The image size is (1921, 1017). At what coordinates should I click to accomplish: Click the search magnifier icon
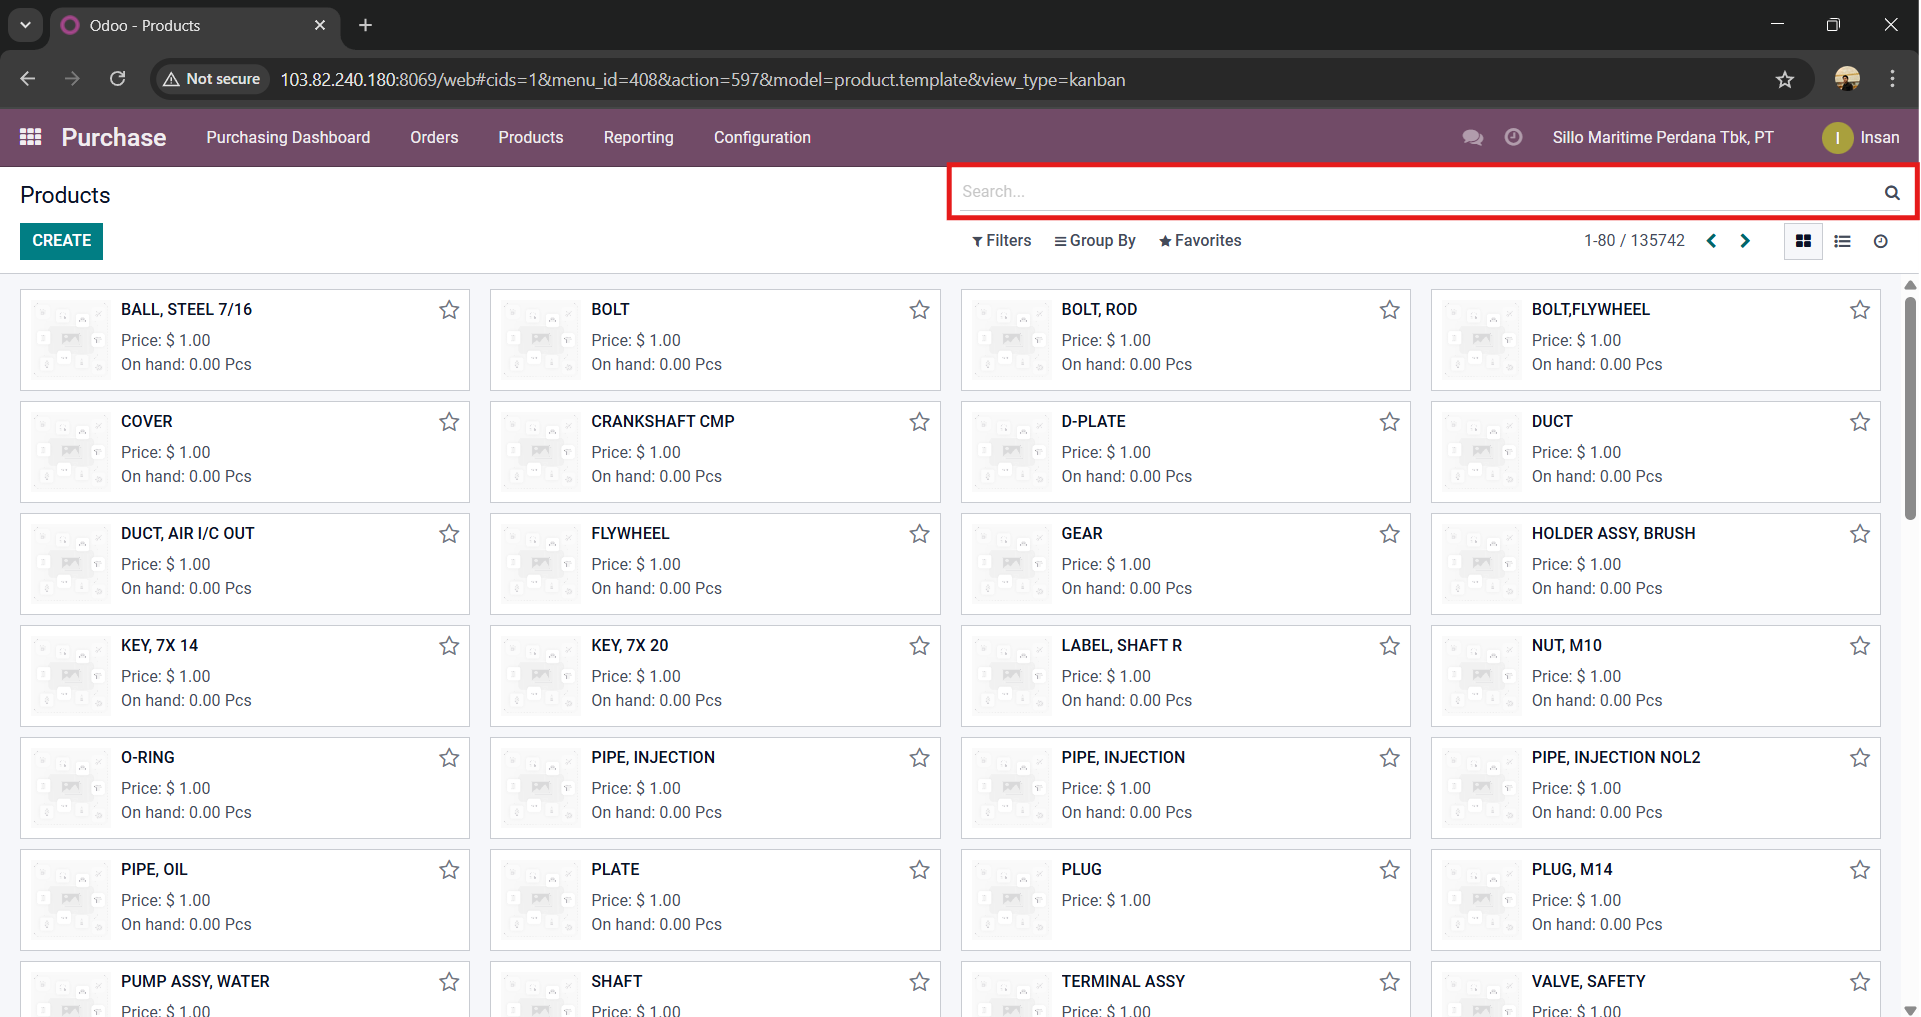pyautogui.click(x=1891, y=192)
